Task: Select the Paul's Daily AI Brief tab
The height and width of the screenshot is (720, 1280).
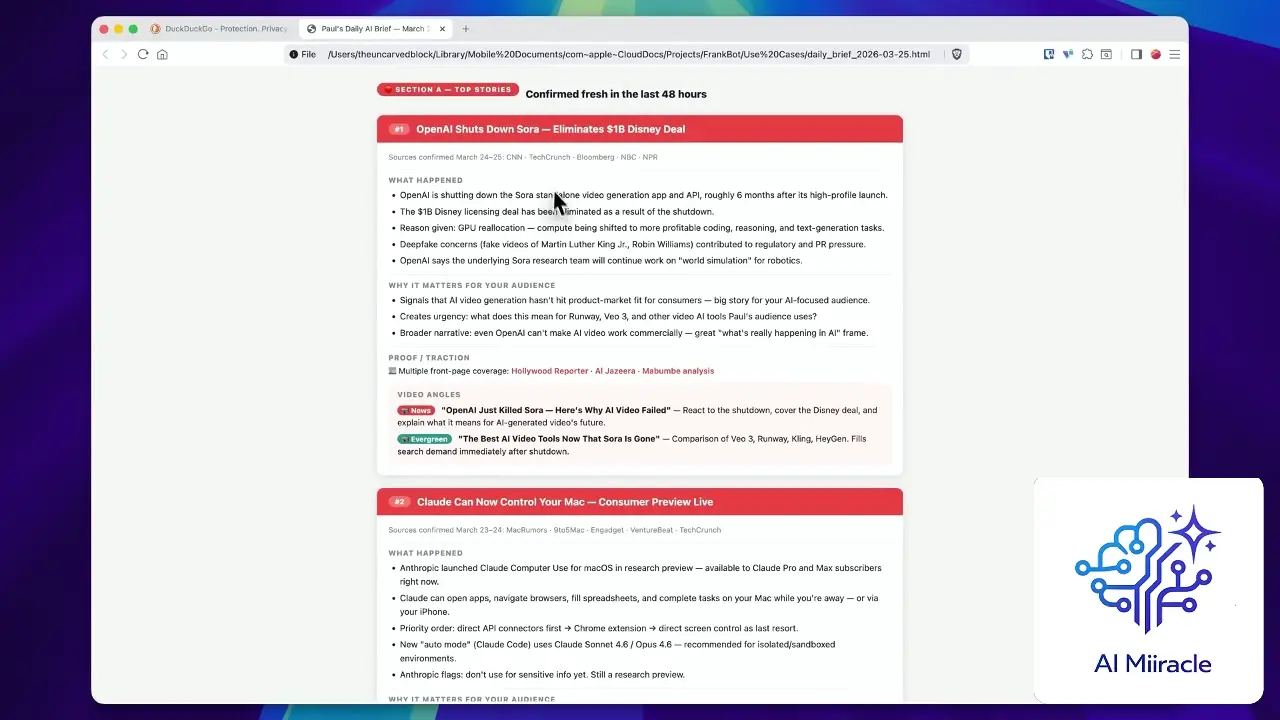Action: tap(375, 29)
